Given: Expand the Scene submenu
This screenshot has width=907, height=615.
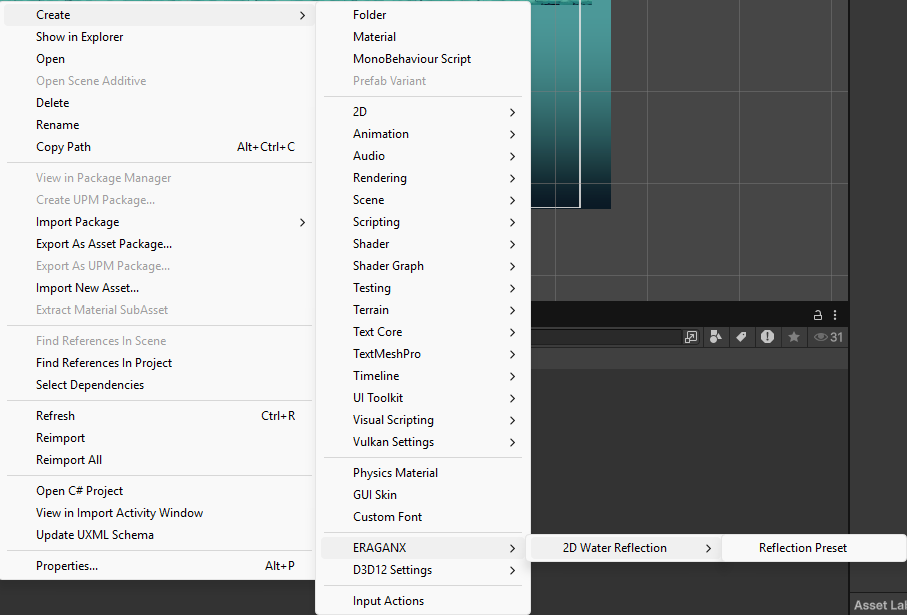Looking at the screenshot, I should coord(423,200).
